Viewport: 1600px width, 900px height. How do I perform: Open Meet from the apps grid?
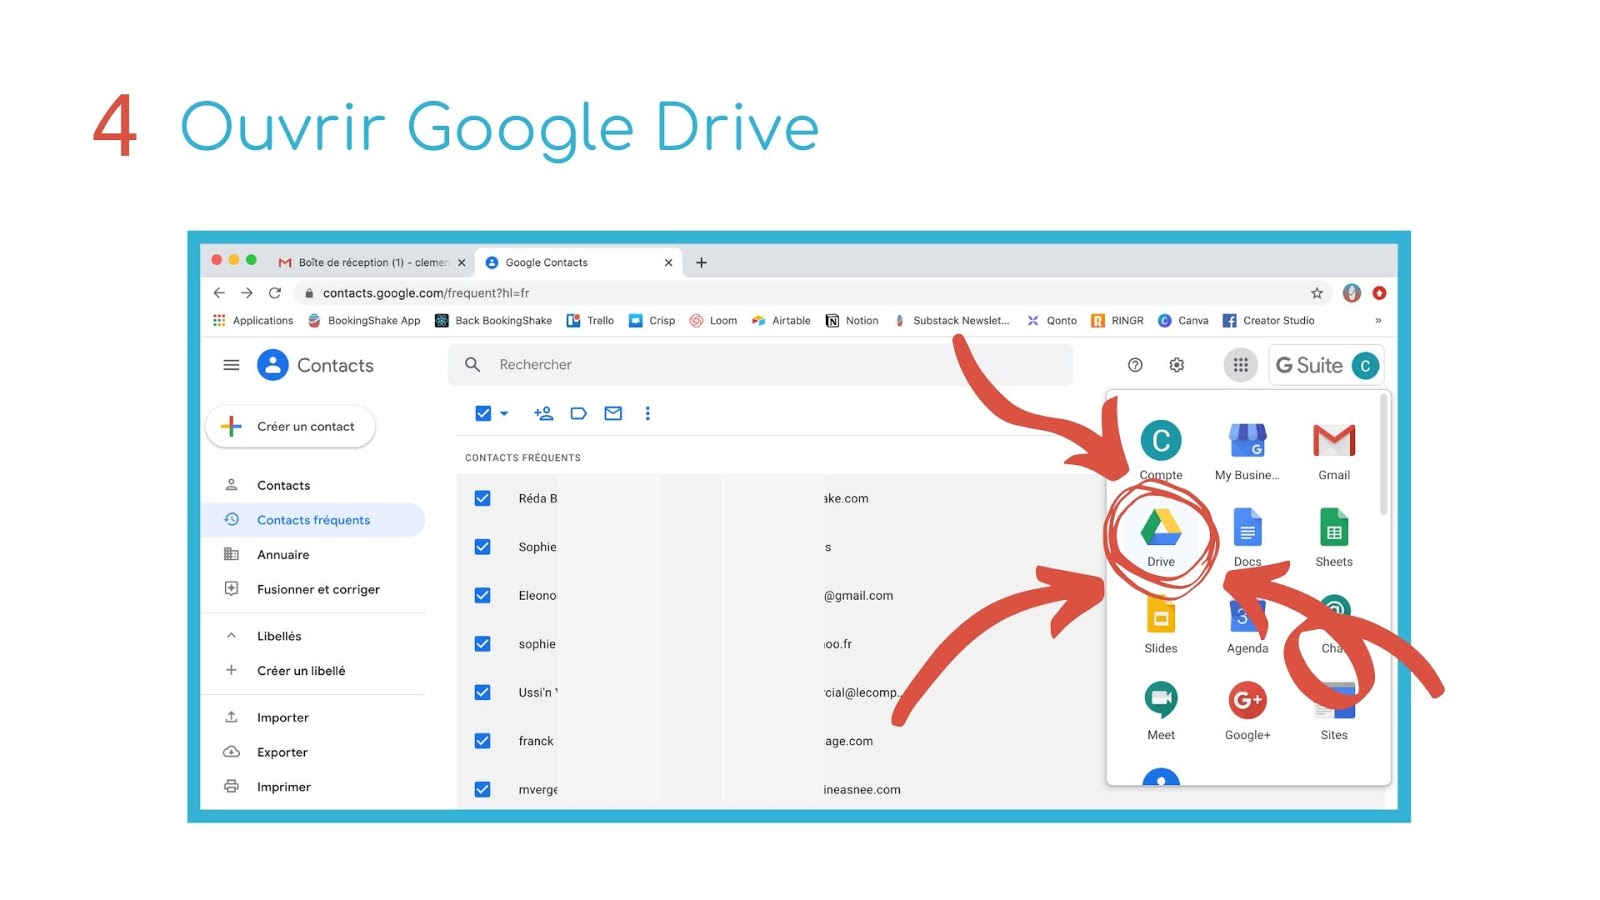coord(1161,711)
